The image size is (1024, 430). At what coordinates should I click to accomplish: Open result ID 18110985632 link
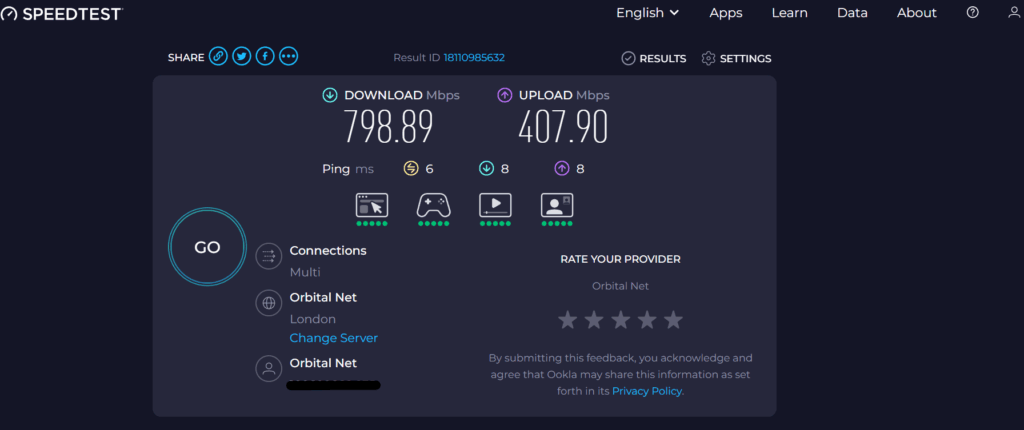[x=474, y=58]
